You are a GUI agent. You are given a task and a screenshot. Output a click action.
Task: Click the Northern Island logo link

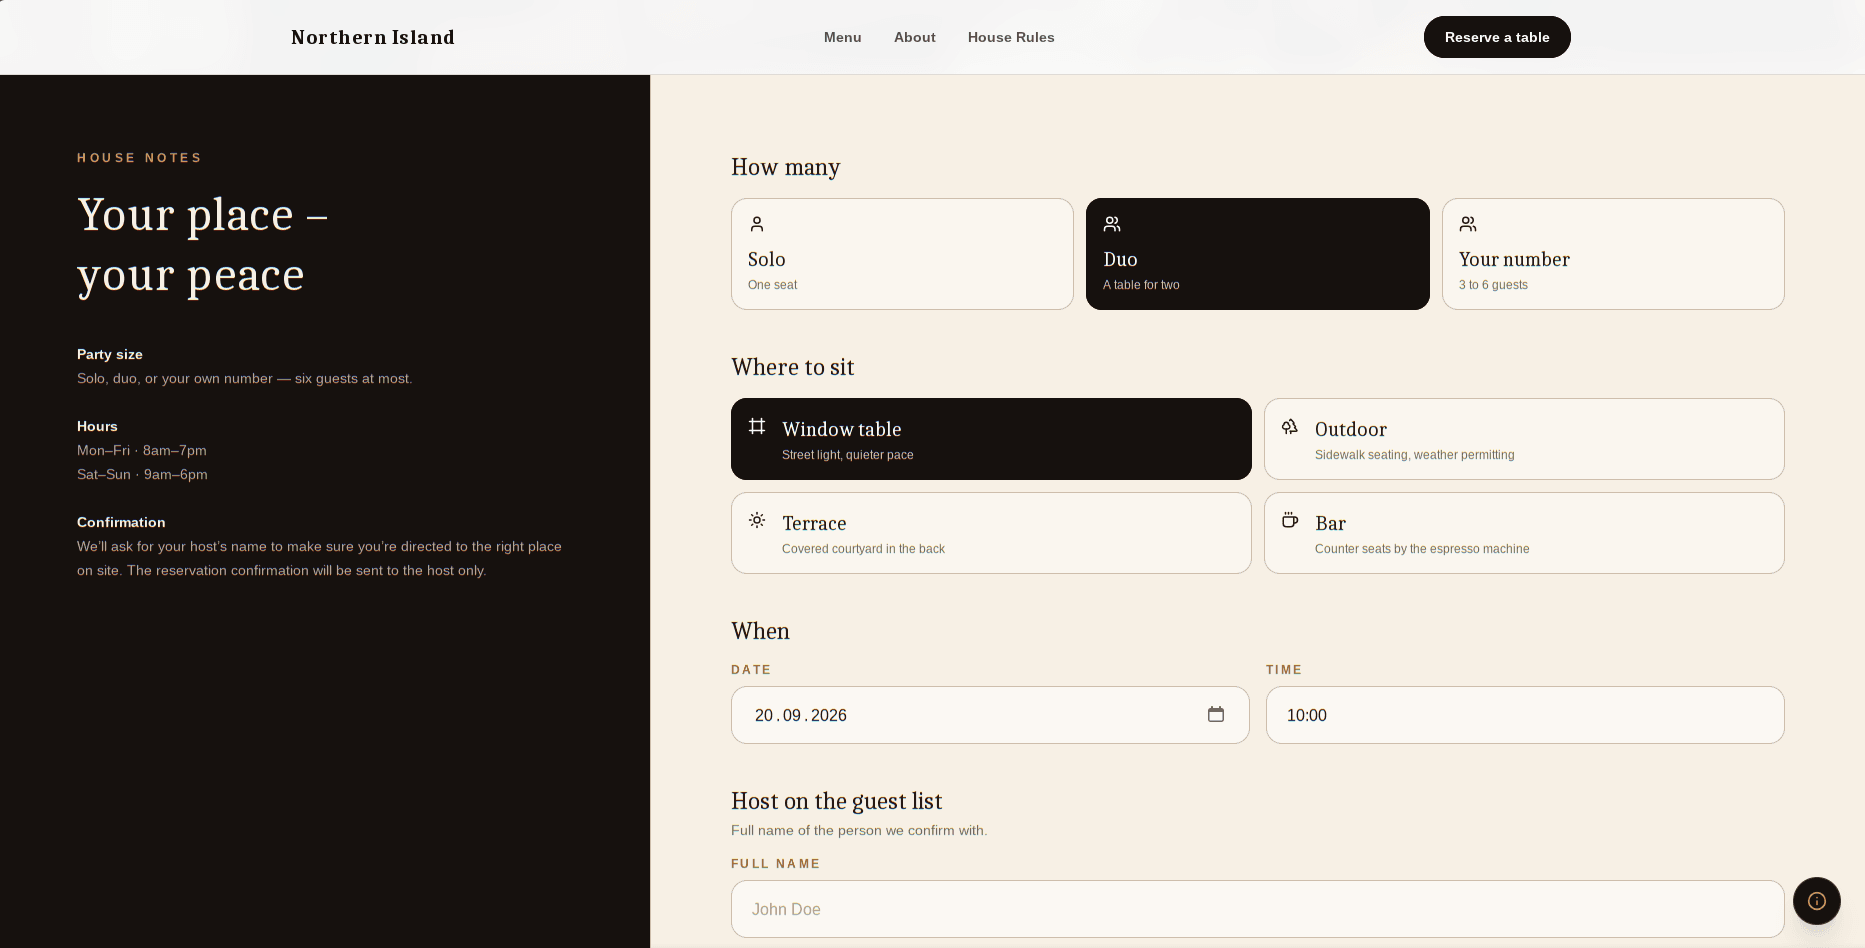373,37
